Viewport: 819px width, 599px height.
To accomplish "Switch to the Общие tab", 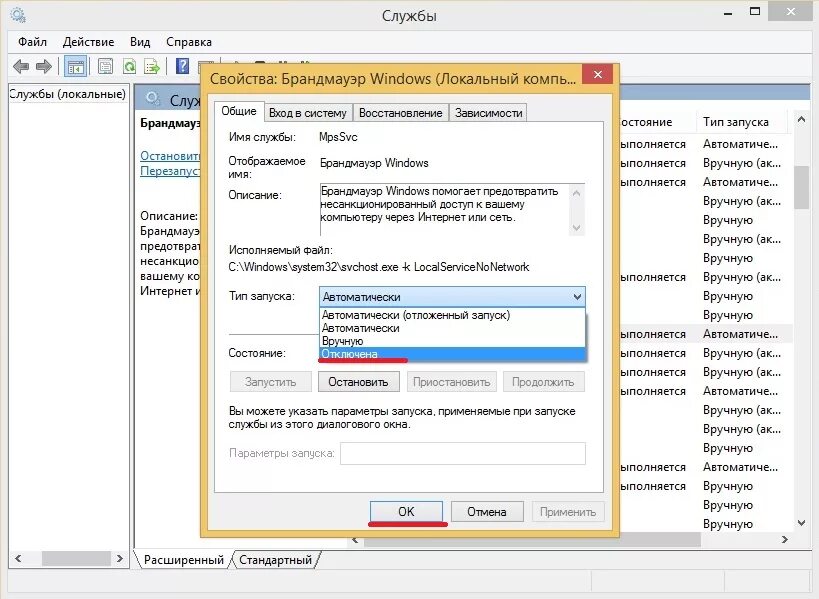I will (239, 111).
